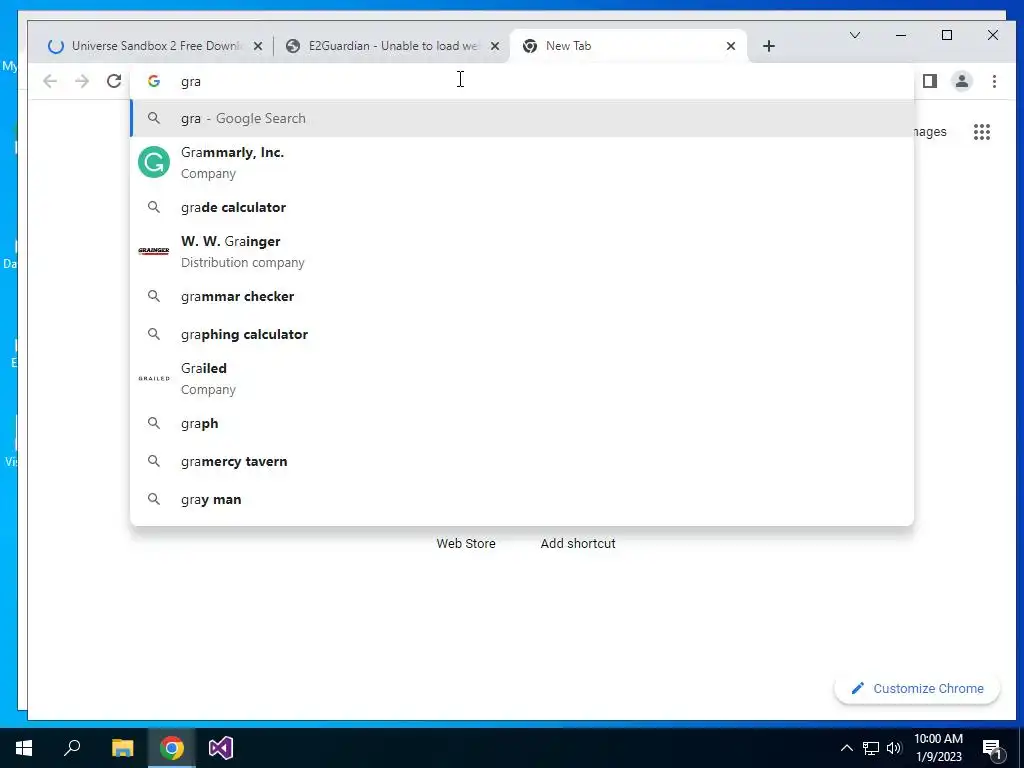The width and height of the screenshot is (1024, 768).
Task: Choose graphing calculator suggestion
Action: click(x=522, y=334)
